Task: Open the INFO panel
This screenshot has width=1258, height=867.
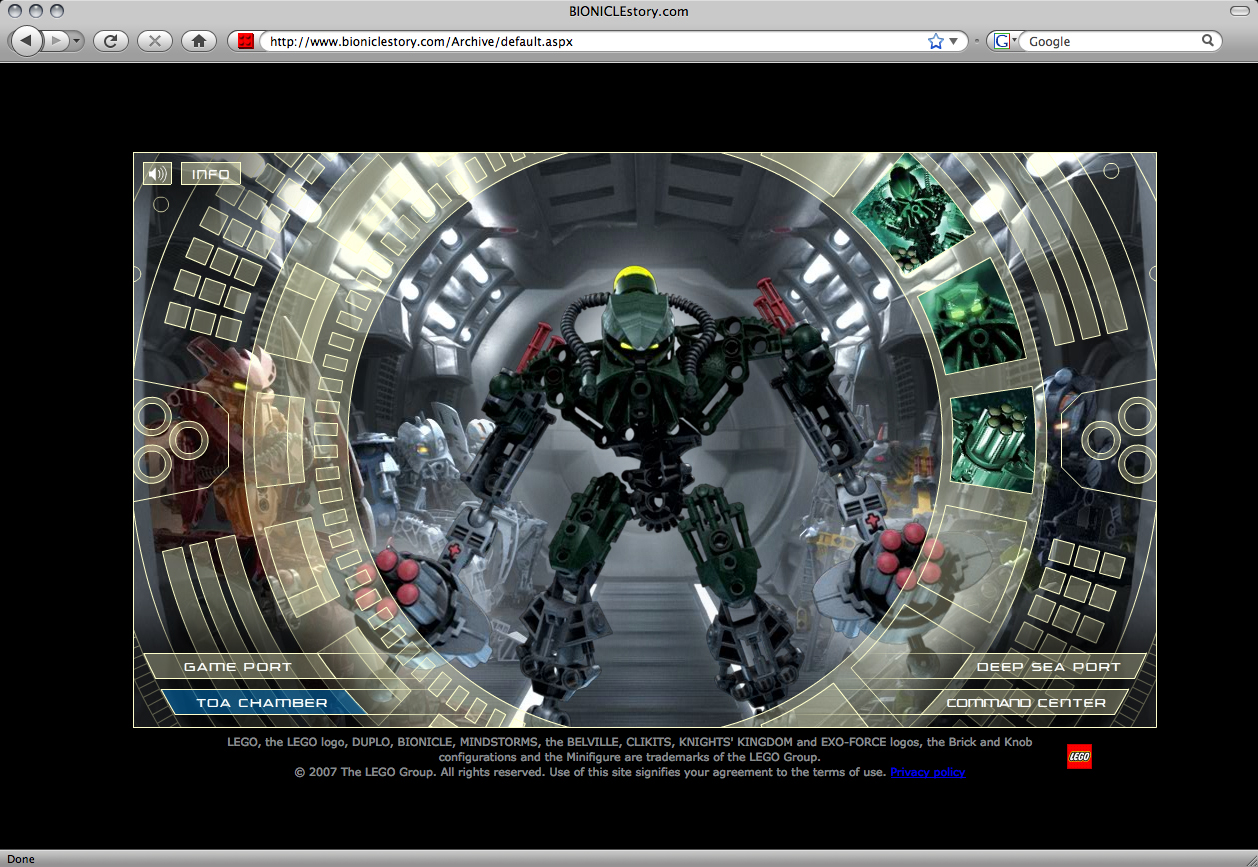Action: [211, 174]
